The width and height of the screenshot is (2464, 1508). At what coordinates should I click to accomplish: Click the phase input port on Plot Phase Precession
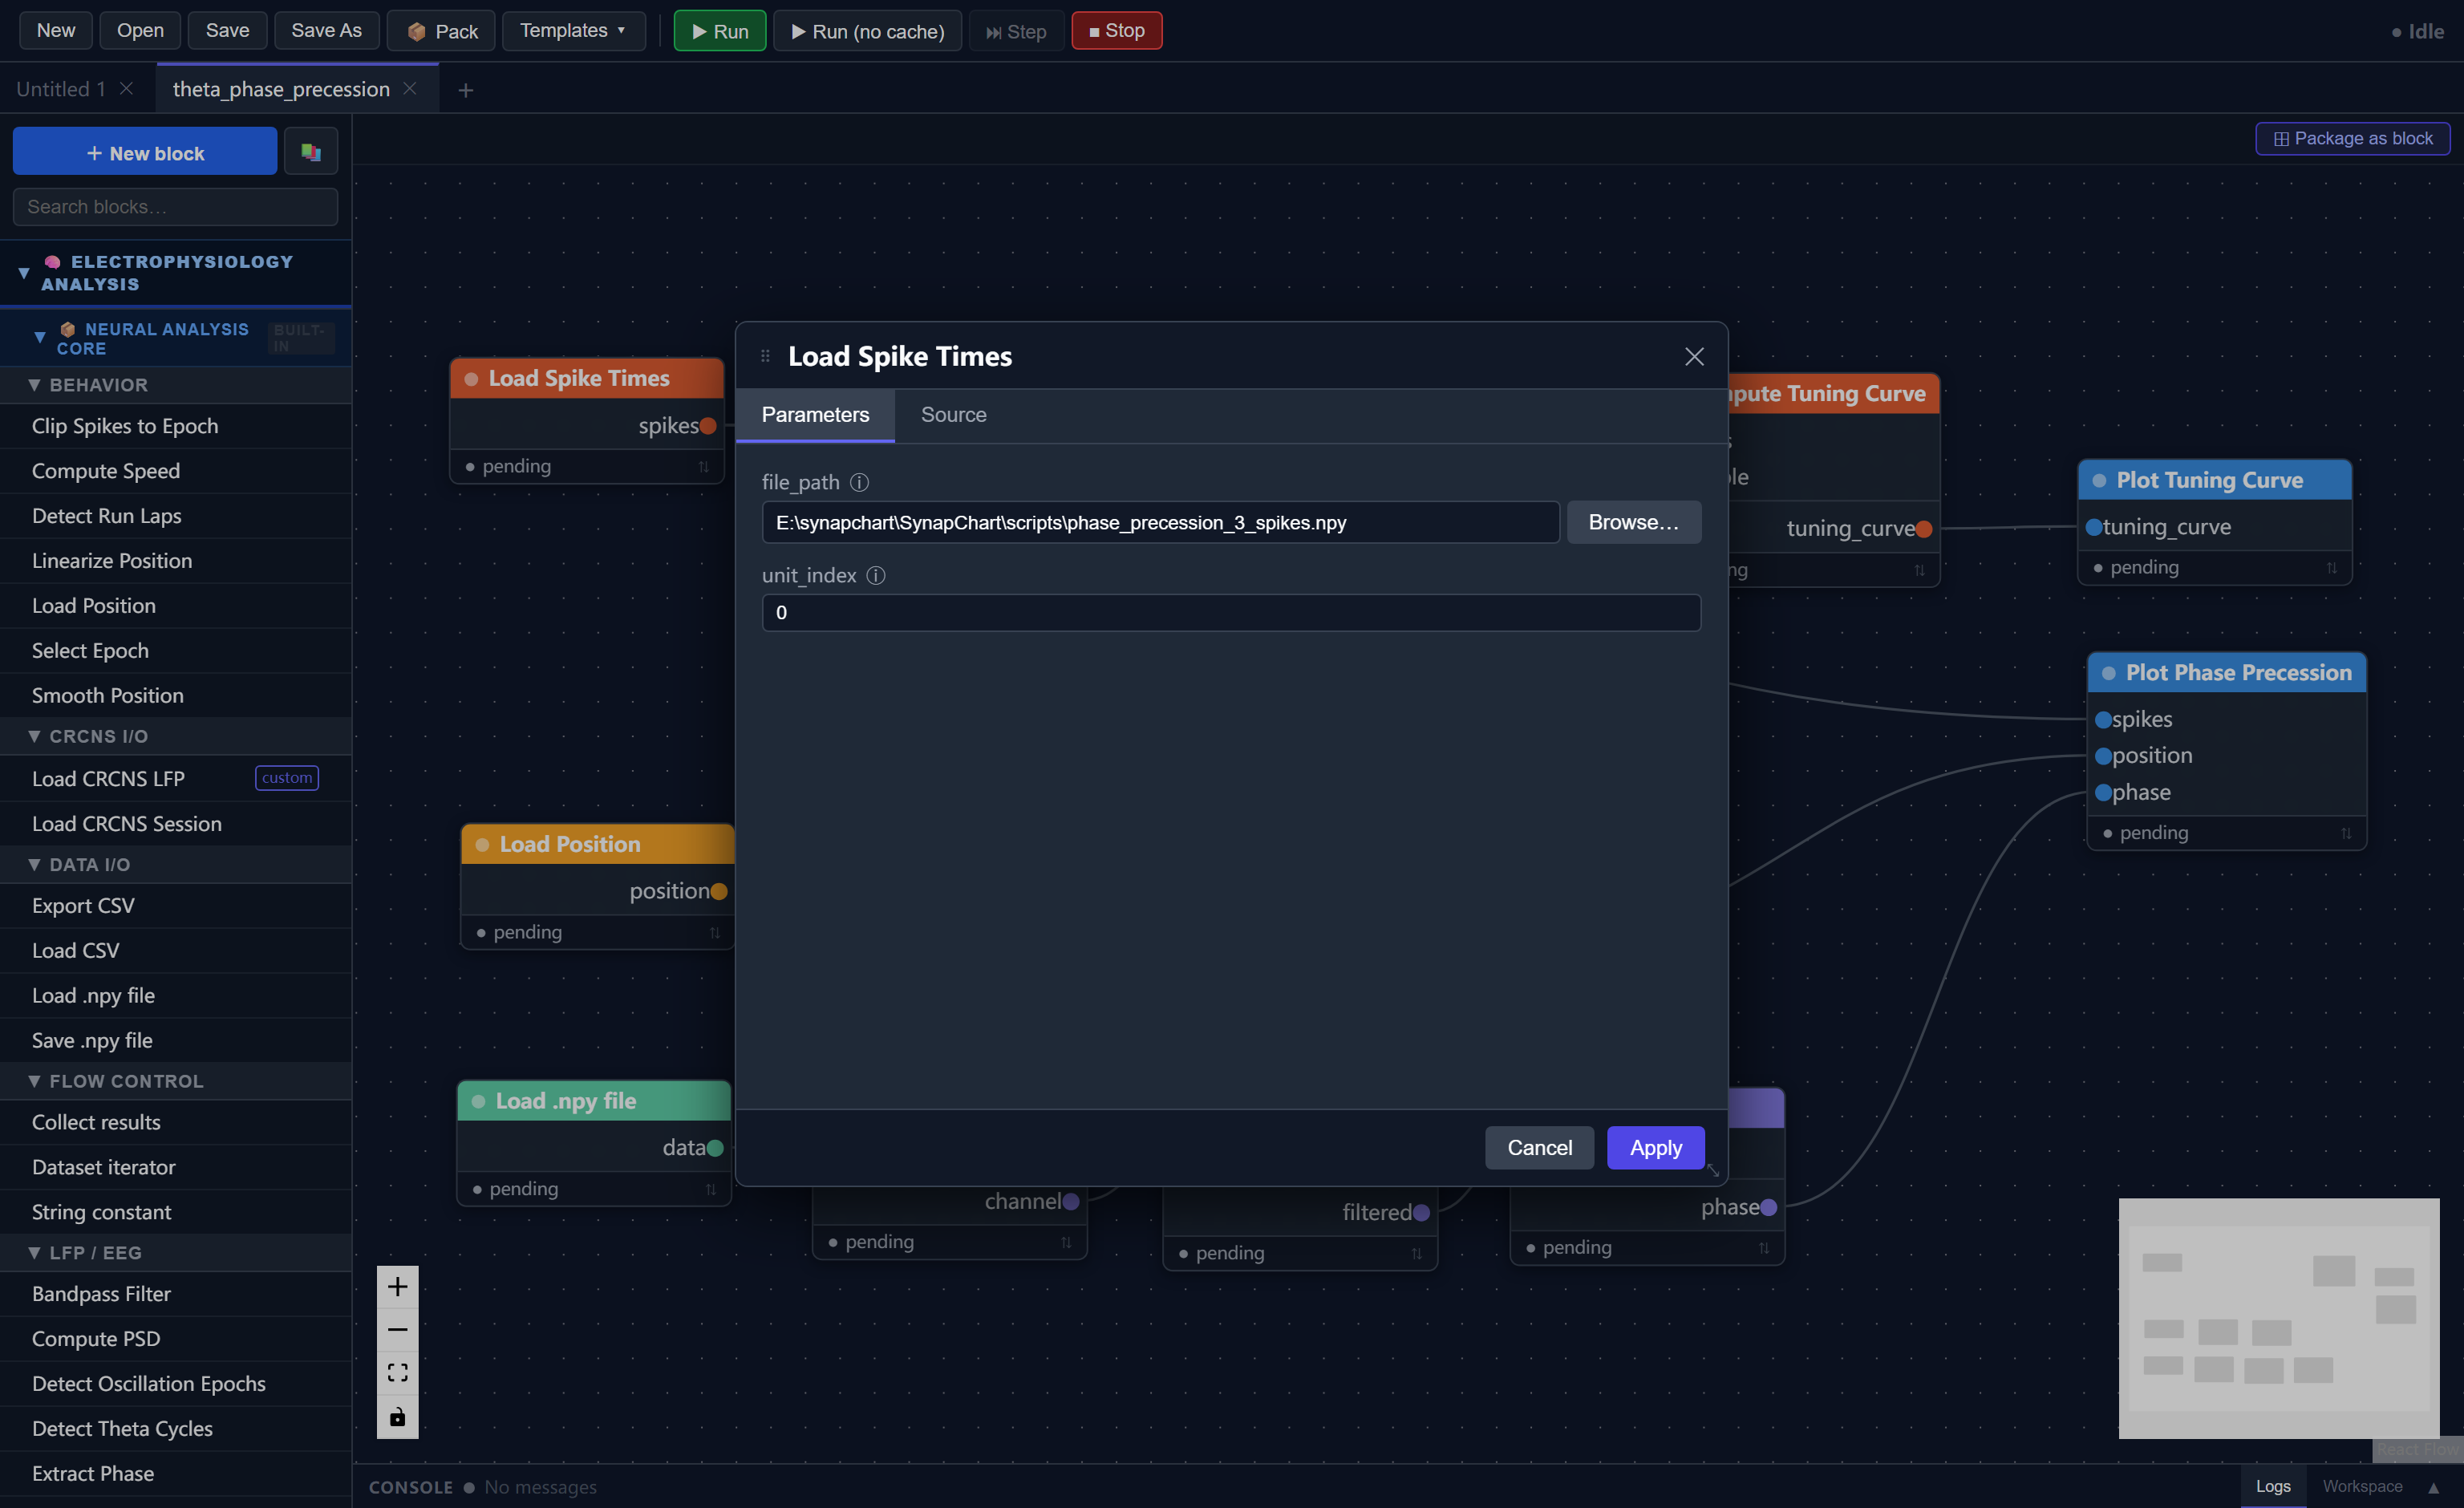click(2103, 793)
